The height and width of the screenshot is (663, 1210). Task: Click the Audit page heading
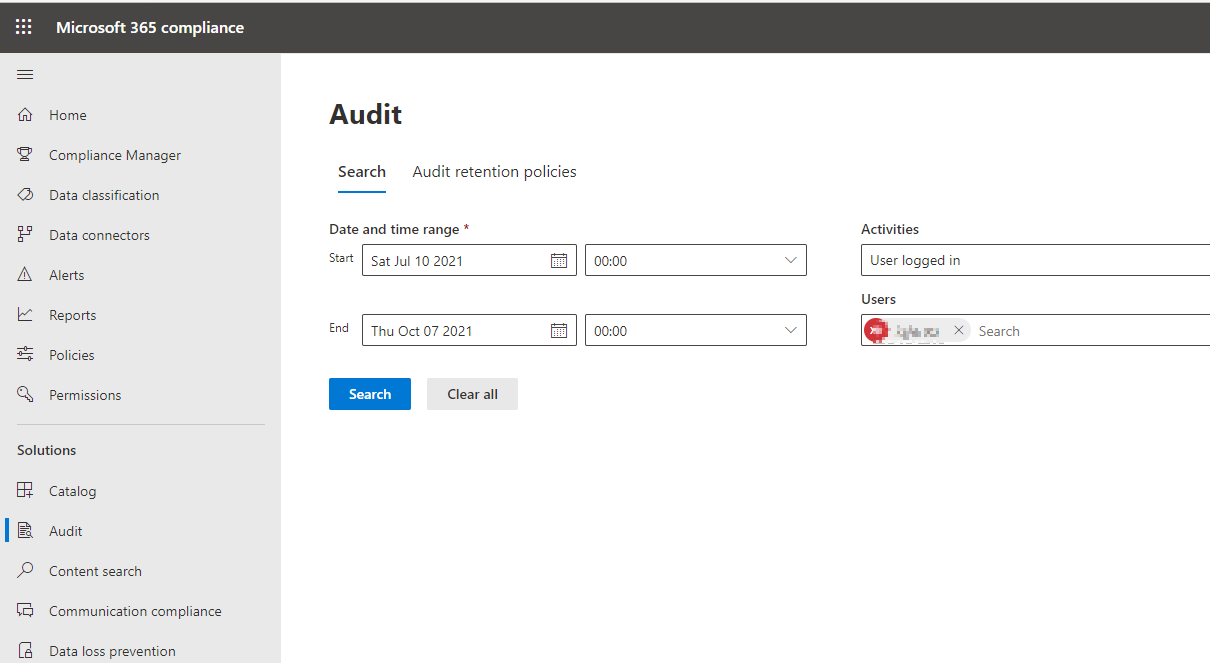pos(366,114)
